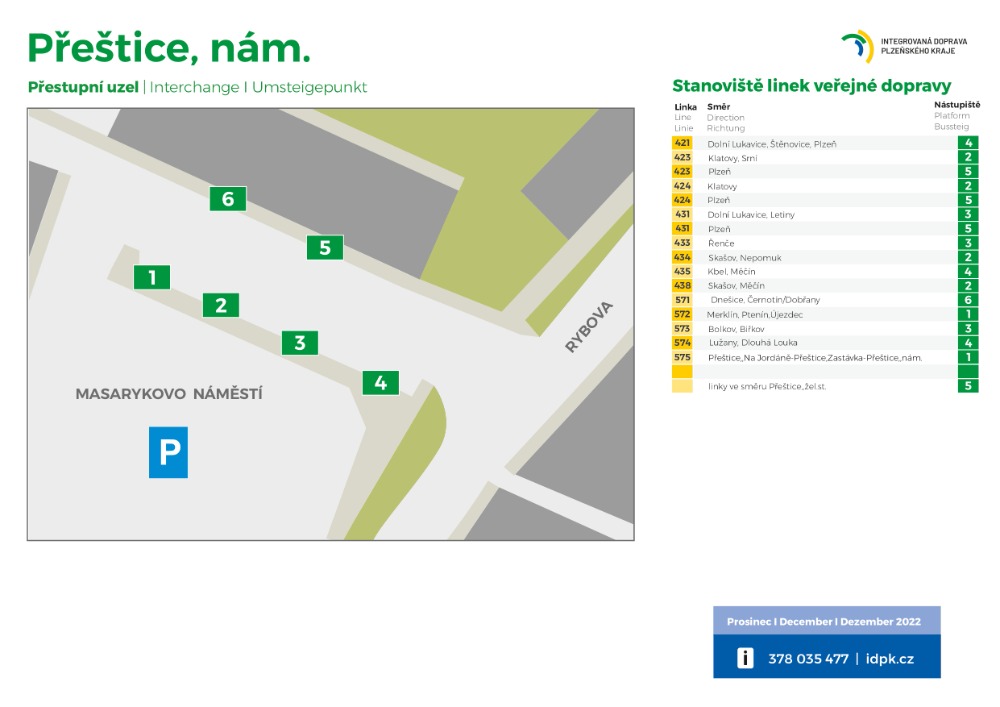Click the phone number 378 035 477
The height and width of the screenshot is (707, 1000).
(x=808, y=658)
